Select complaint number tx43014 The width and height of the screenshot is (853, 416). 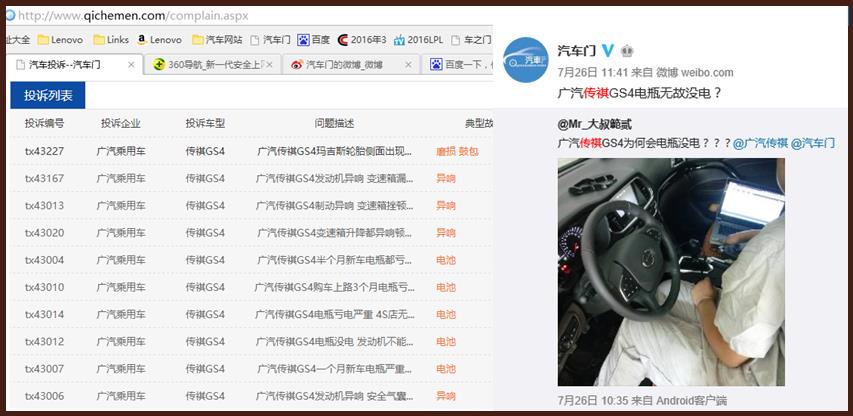(x=44, y=314)
